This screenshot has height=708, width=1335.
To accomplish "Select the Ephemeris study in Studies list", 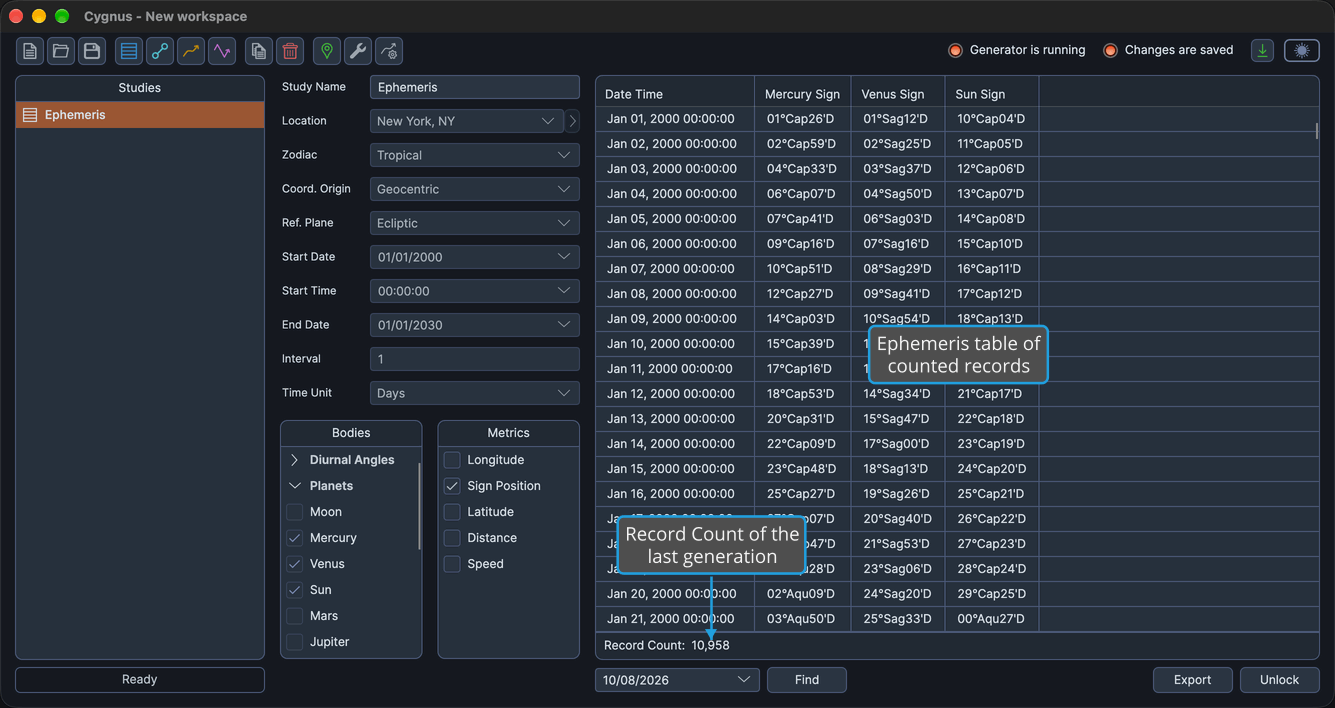I will [x=140, y=115].
